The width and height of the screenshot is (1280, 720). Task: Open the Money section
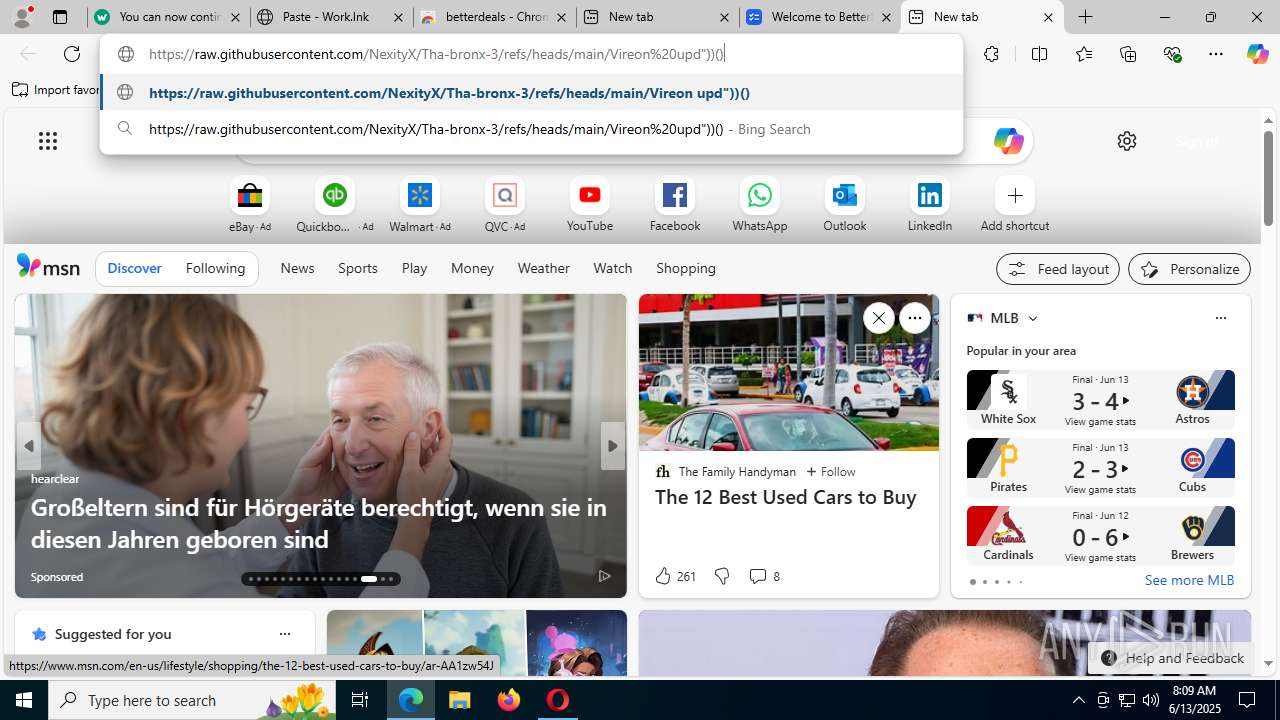pos(472,268)
